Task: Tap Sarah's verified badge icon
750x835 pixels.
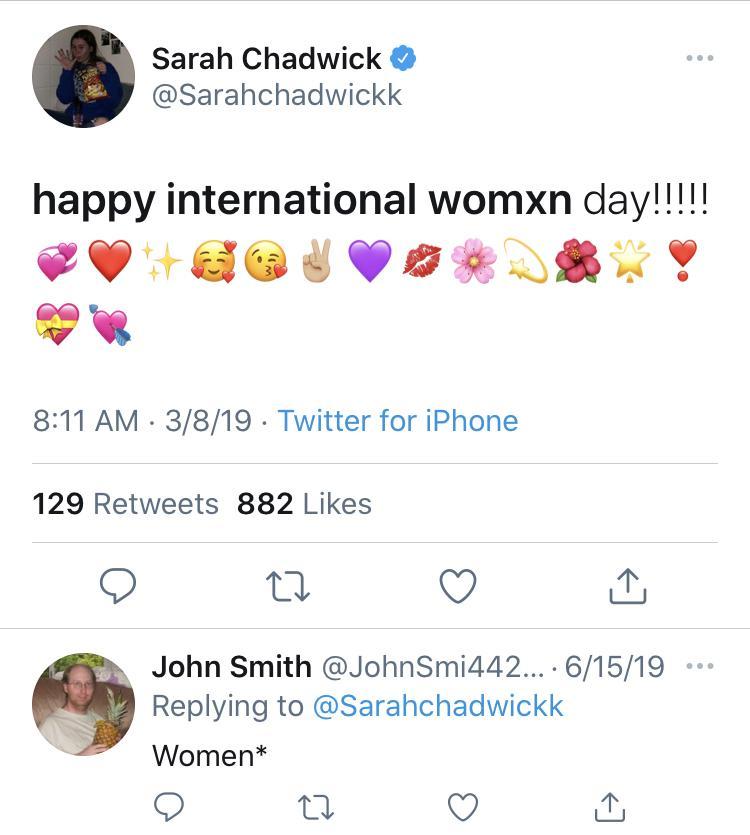Action: click(403, 58)
